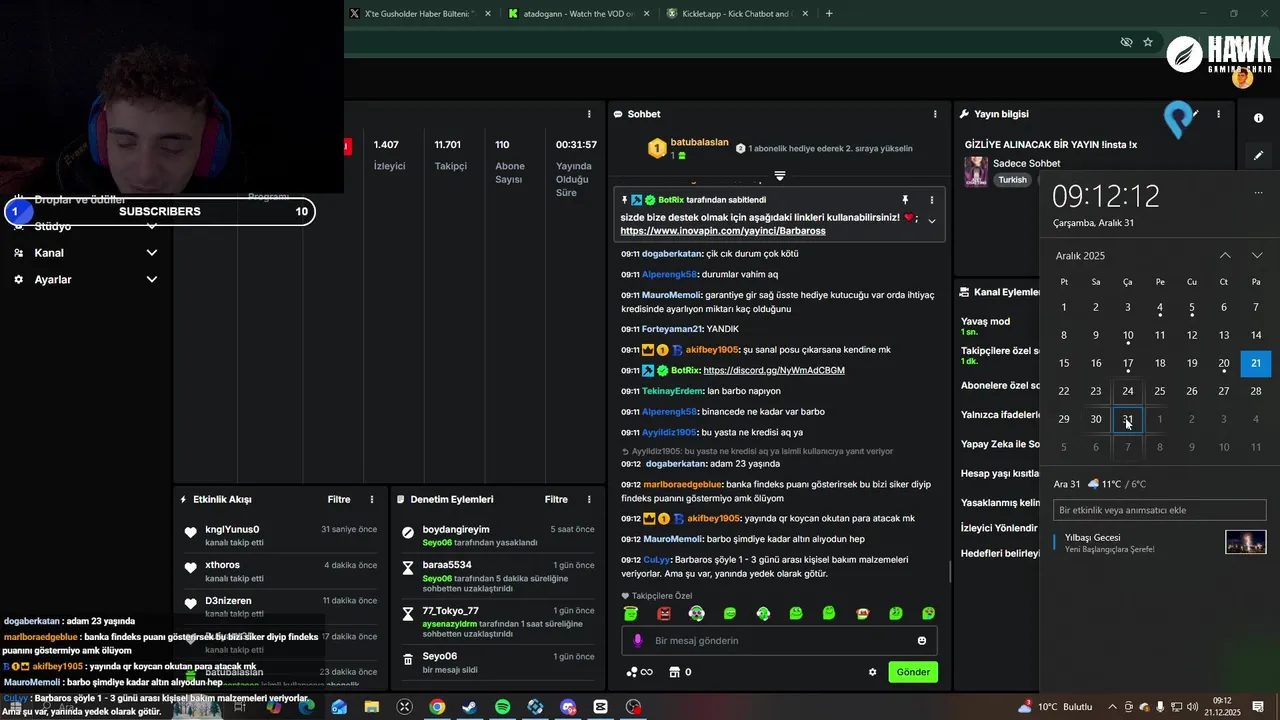Open Filtre in Denetim Eylemleri panel
1280x720 pixels.
[556, 499]
